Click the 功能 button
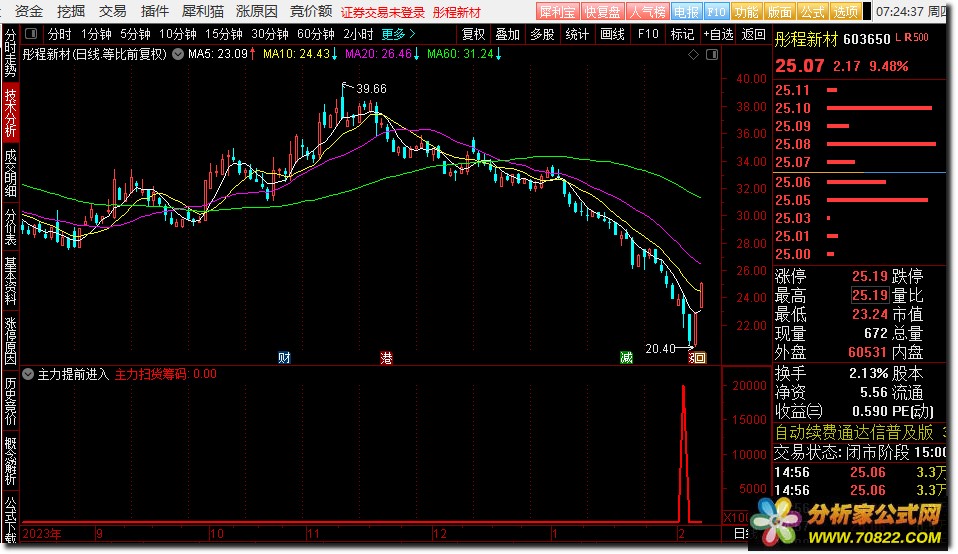 745,12
